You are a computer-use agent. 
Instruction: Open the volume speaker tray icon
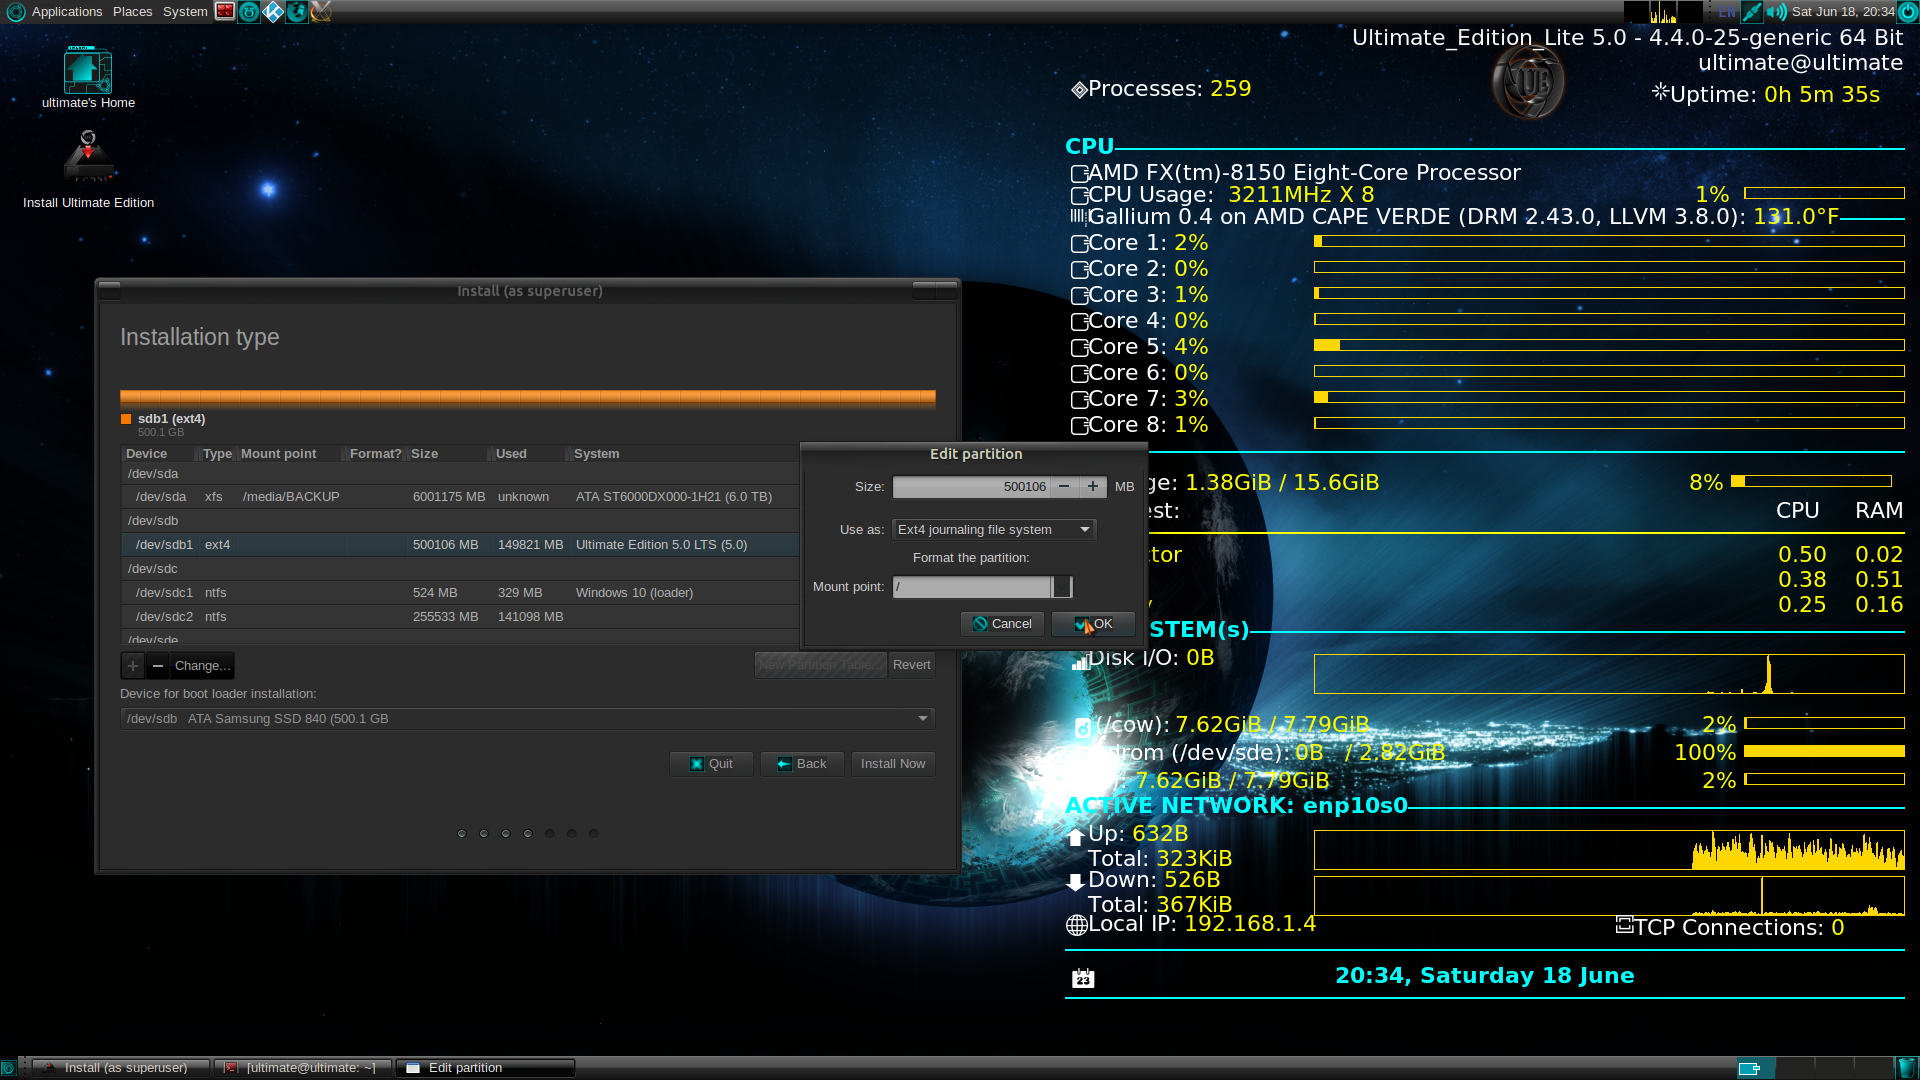1776,12
